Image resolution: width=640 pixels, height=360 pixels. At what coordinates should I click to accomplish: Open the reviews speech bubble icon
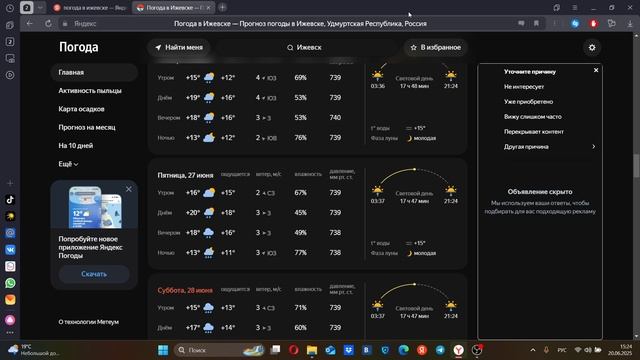(x=521, y=24)
